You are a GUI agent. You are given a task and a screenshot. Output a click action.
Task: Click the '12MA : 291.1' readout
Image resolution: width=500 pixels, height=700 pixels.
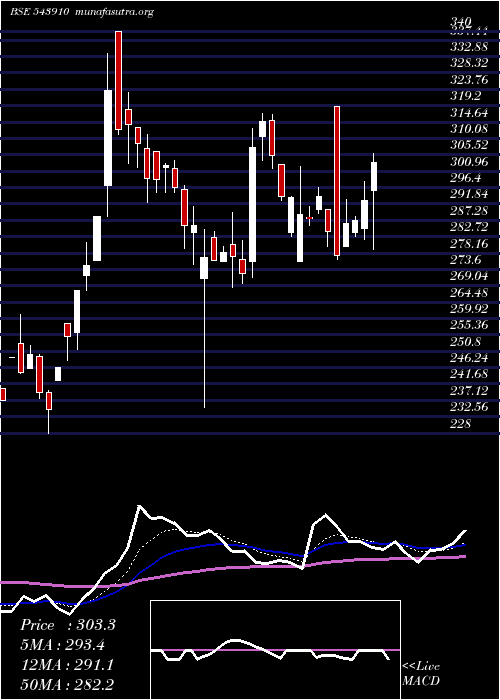(x=67, y=665)
